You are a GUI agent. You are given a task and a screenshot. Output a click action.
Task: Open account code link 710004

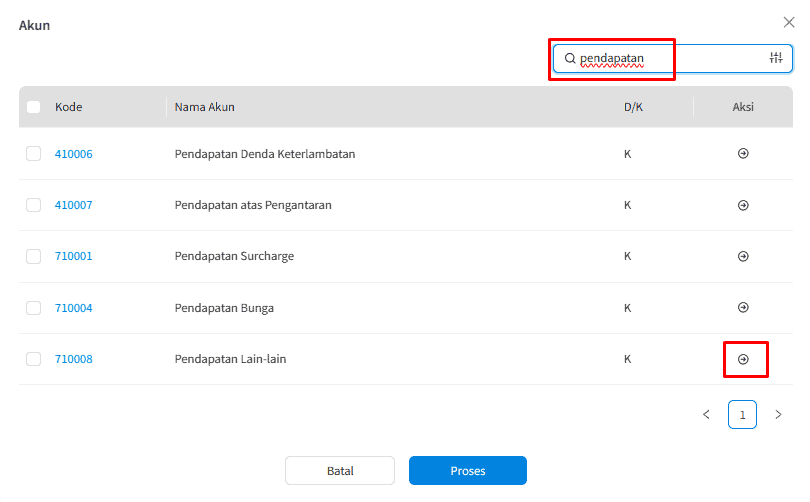[x=73, y=308]
